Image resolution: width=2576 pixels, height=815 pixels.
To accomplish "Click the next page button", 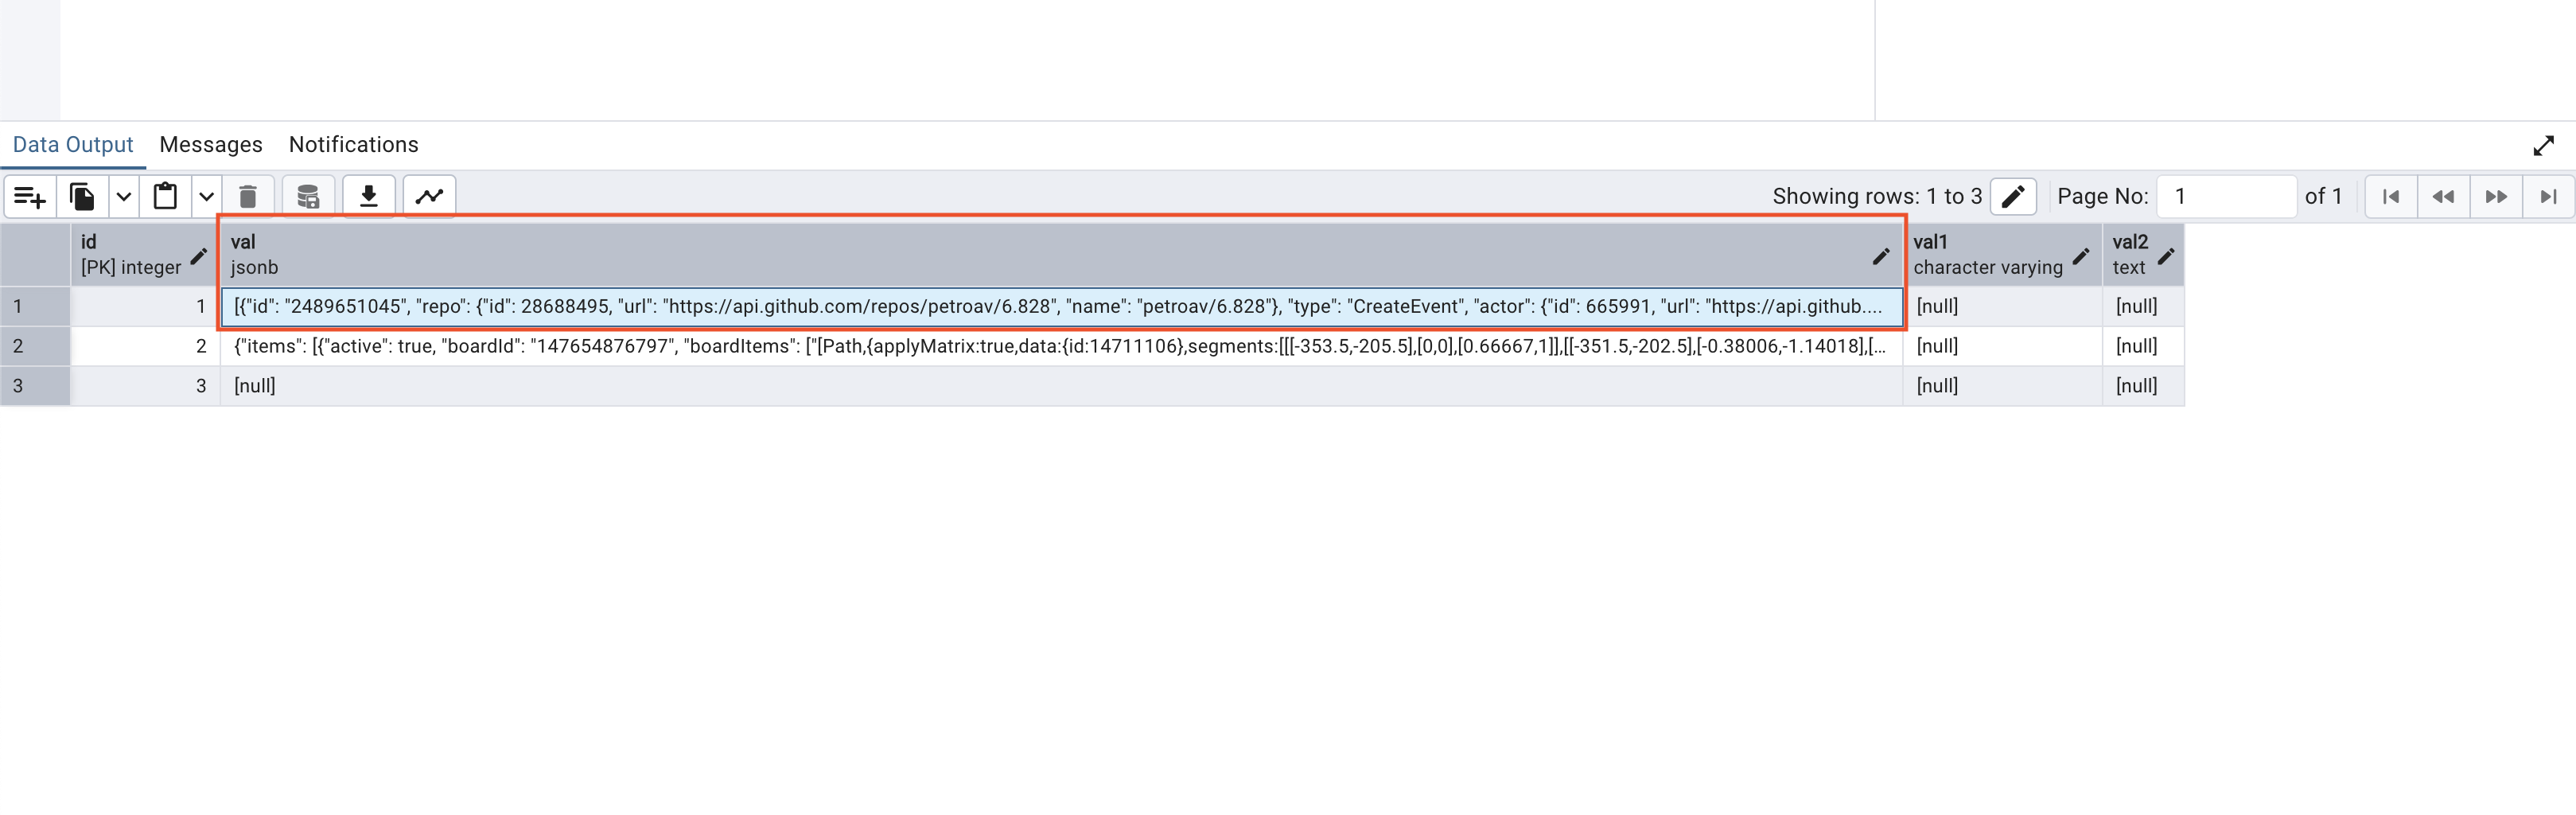I will point(2495,197).
